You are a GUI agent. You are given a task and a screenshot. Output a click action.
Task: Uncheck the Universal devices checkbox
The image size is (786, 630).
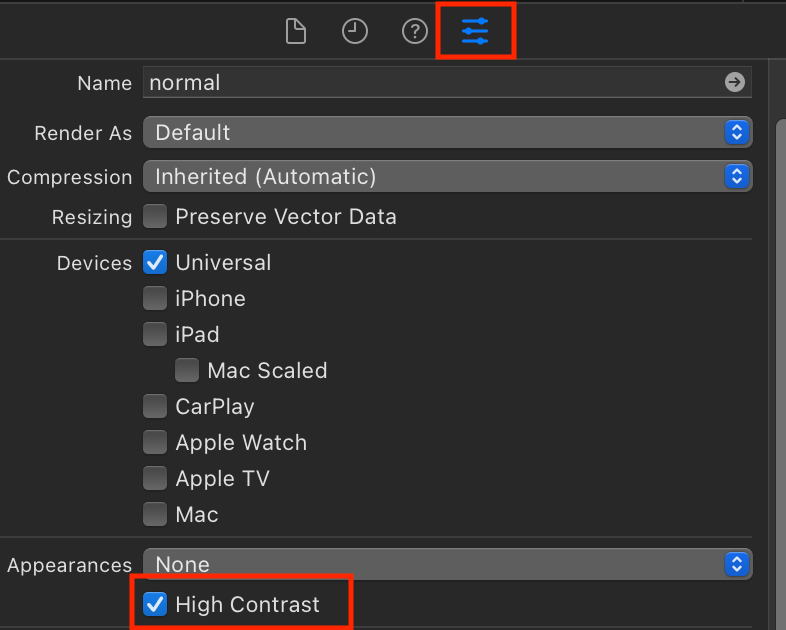point(155,263)
